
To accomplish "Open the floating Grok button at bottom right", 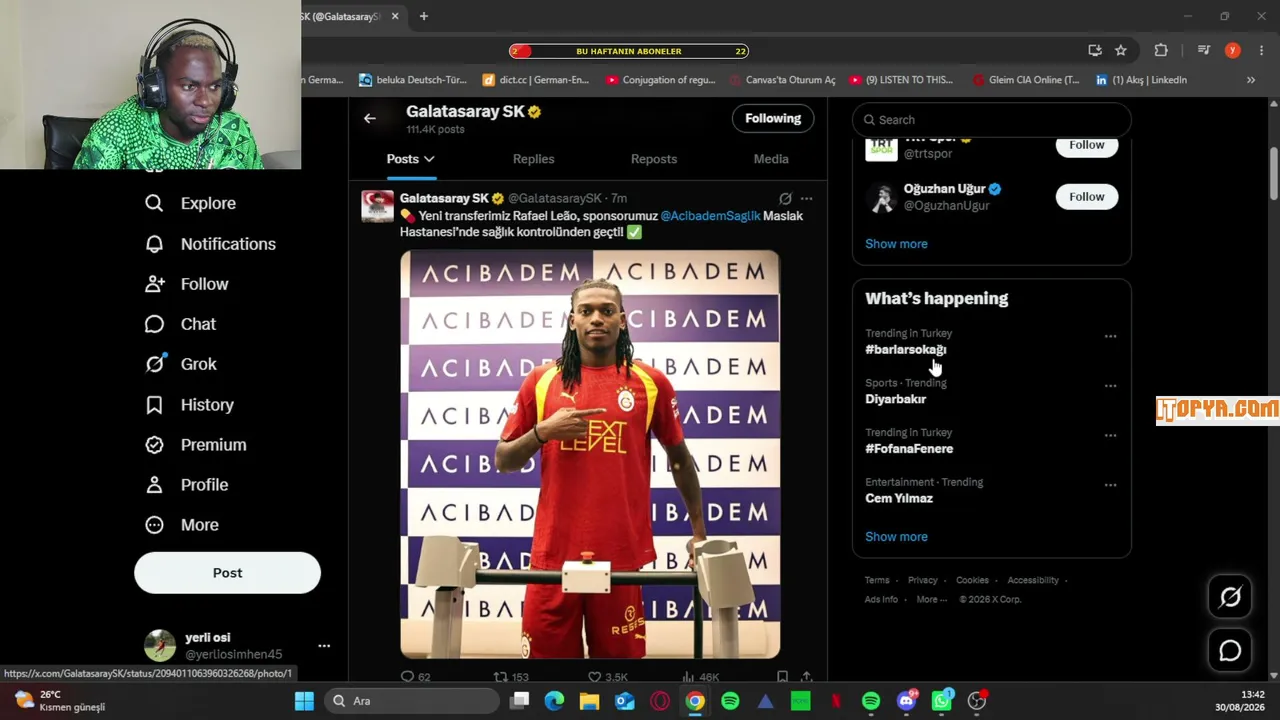I will [1230, 597].
